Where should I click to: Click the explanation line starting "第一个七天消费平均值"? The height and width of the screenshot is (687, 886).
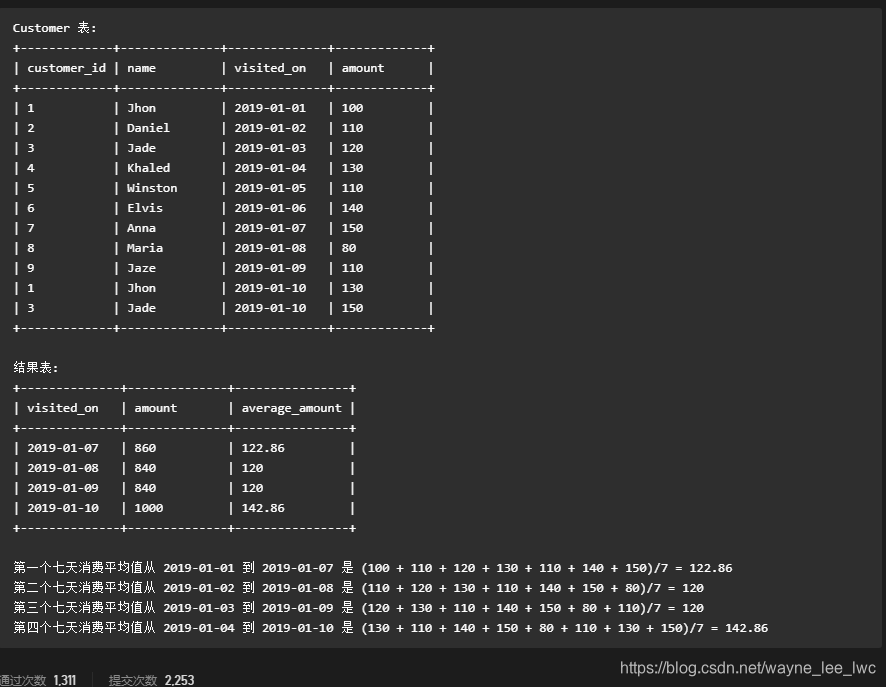coord(372,568)
